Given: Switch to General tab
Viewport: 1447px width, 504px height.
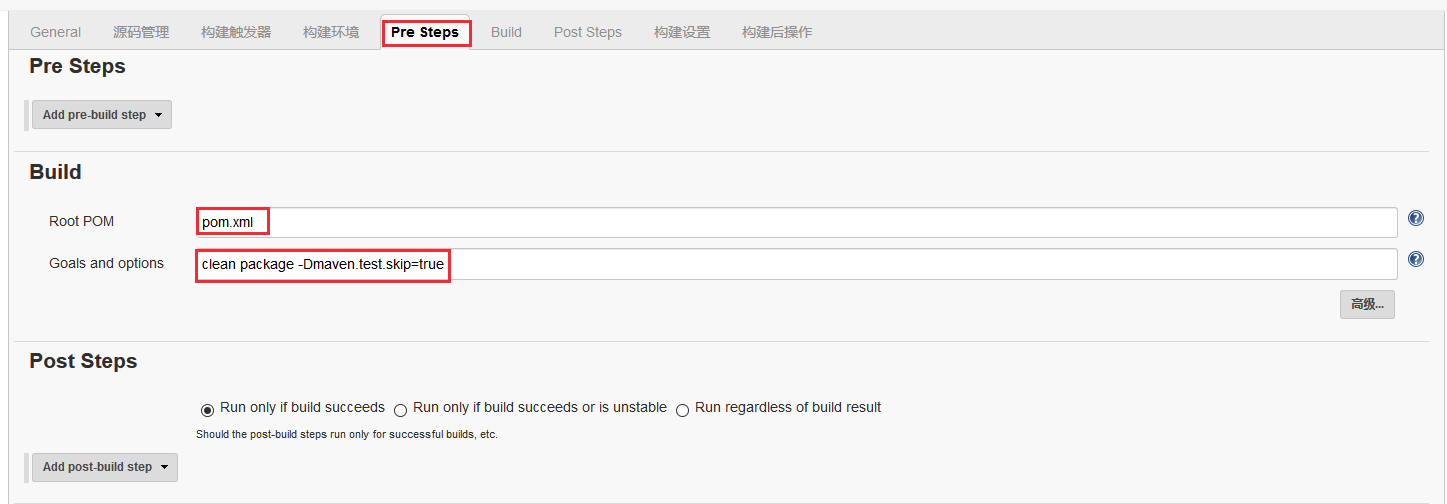Looking at the screenshot, I should [56, 32].
